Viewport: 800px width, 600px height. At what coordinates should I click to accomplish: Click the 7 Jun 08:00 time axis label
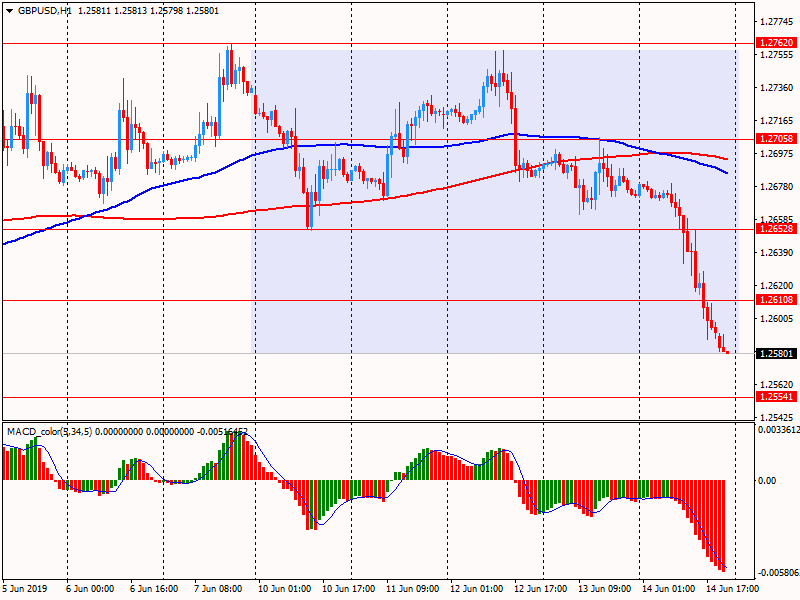tap(218, 589)
